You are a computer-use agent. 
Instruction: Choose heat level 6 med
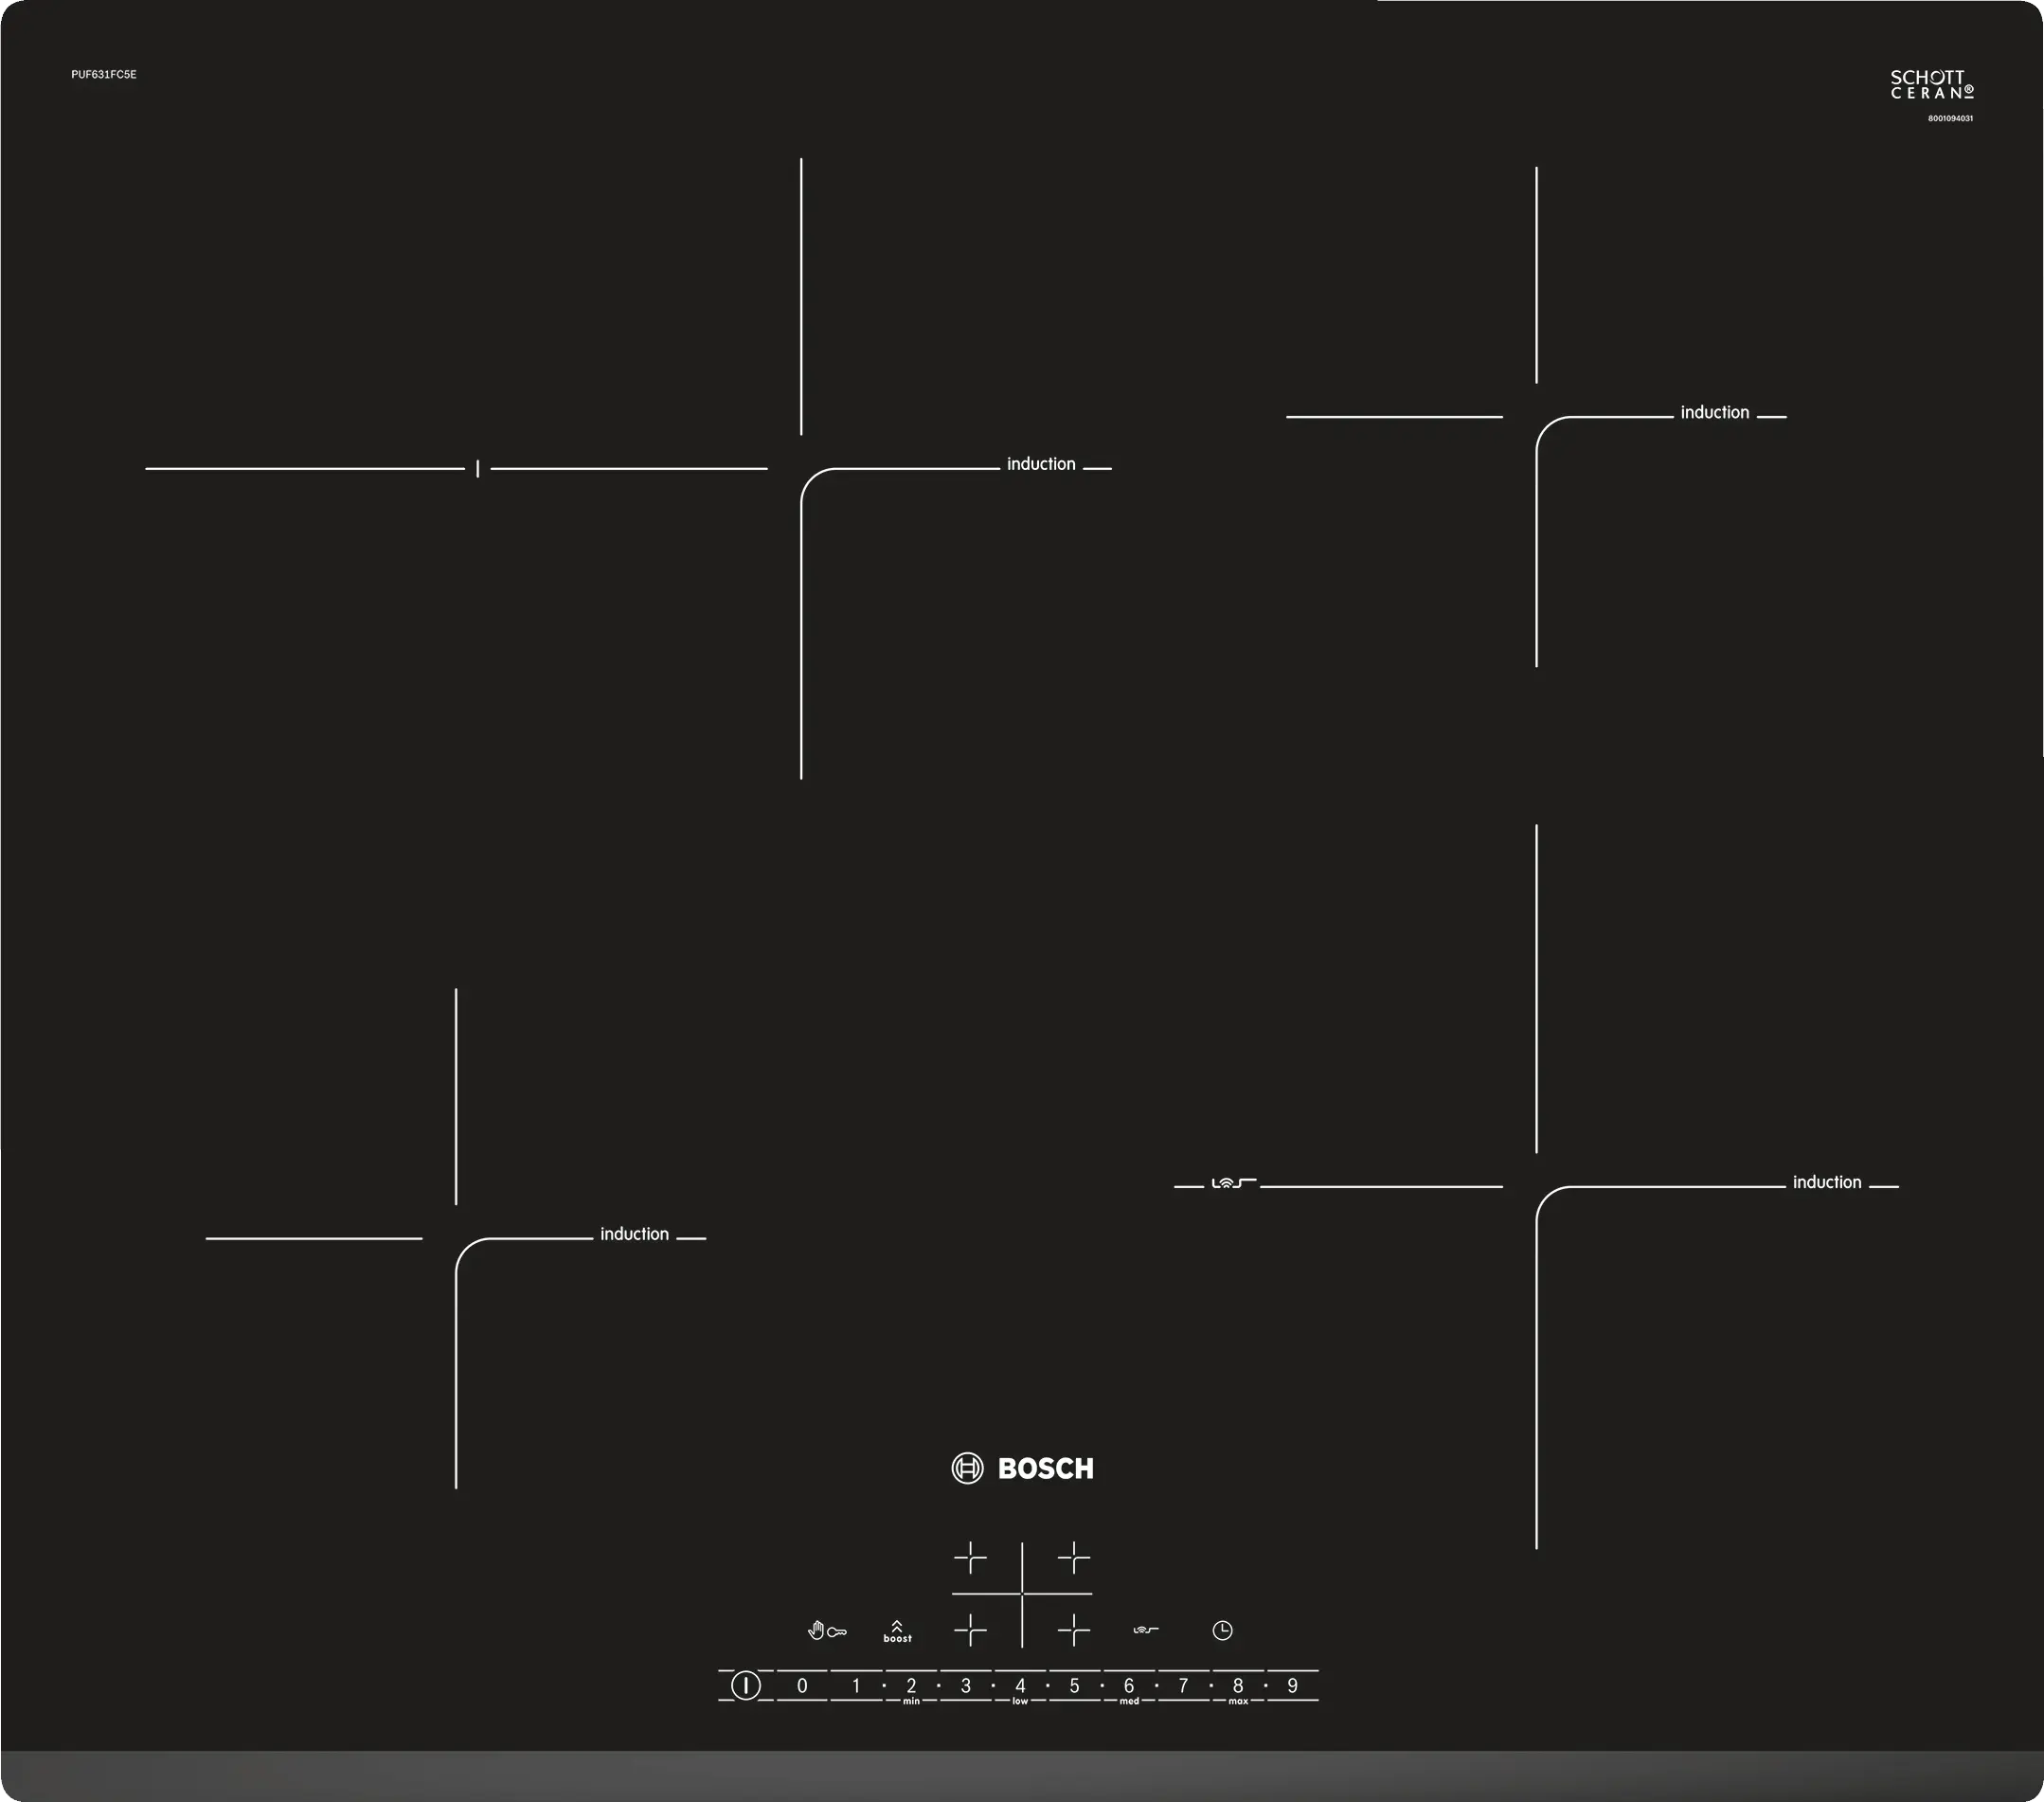click(x=1129, y=1687)
